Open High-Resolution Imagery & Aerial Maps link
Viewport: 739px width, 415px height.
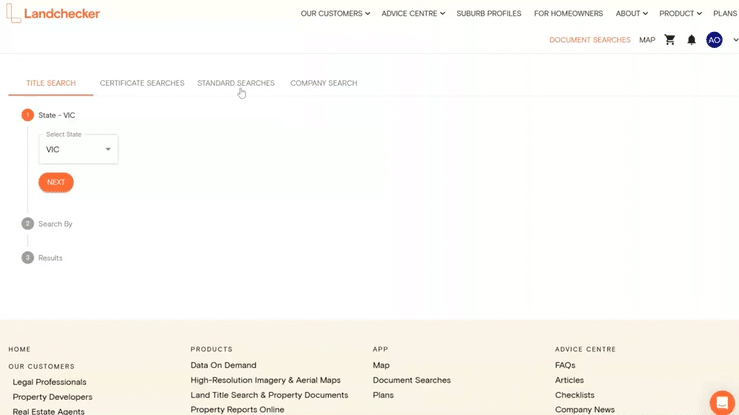pyautogui.click(x=265, y=380)
